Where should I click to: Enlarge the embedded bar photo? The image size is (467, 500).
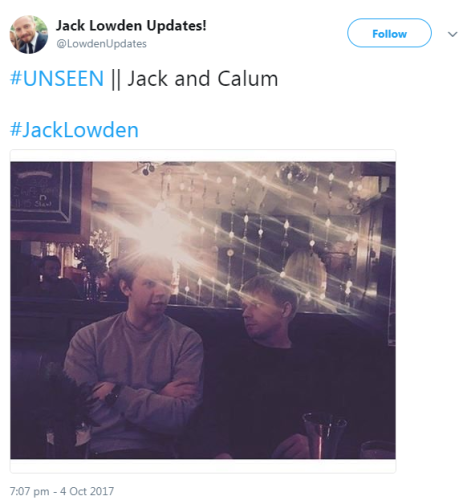[x=203, y=310]
